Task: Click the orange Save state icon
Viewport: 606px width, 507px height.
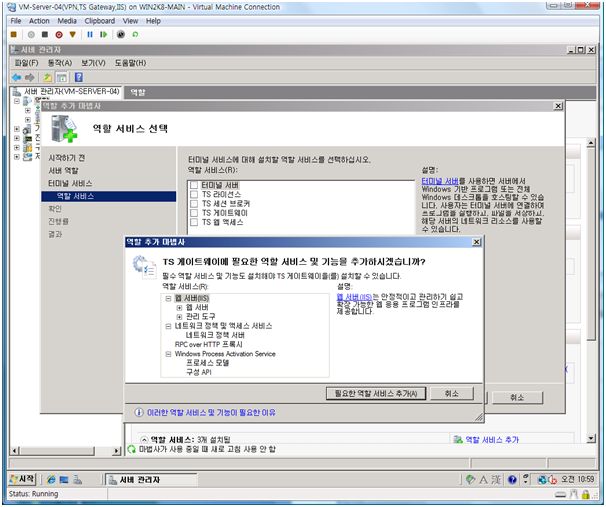Action: tap(72, 34)
